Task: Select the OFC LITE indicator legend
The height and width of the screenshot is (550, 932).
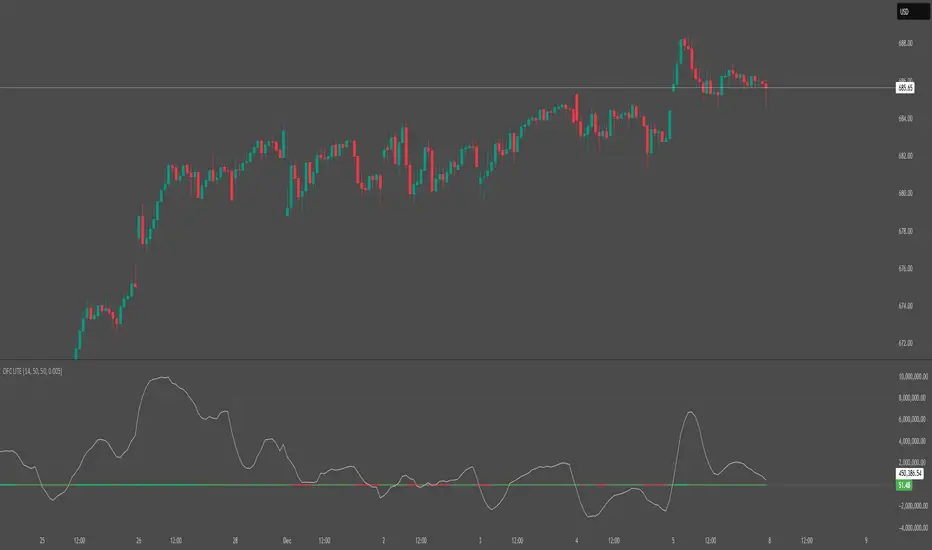Action: [x=32, y=371]
